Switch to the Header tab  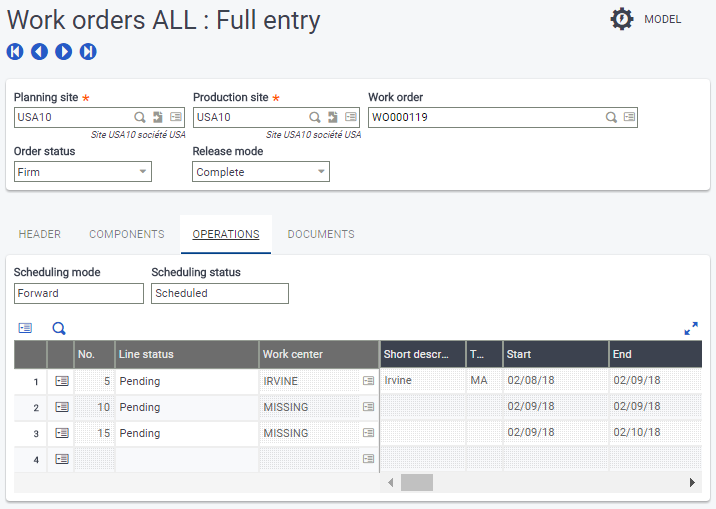(40, 234)
